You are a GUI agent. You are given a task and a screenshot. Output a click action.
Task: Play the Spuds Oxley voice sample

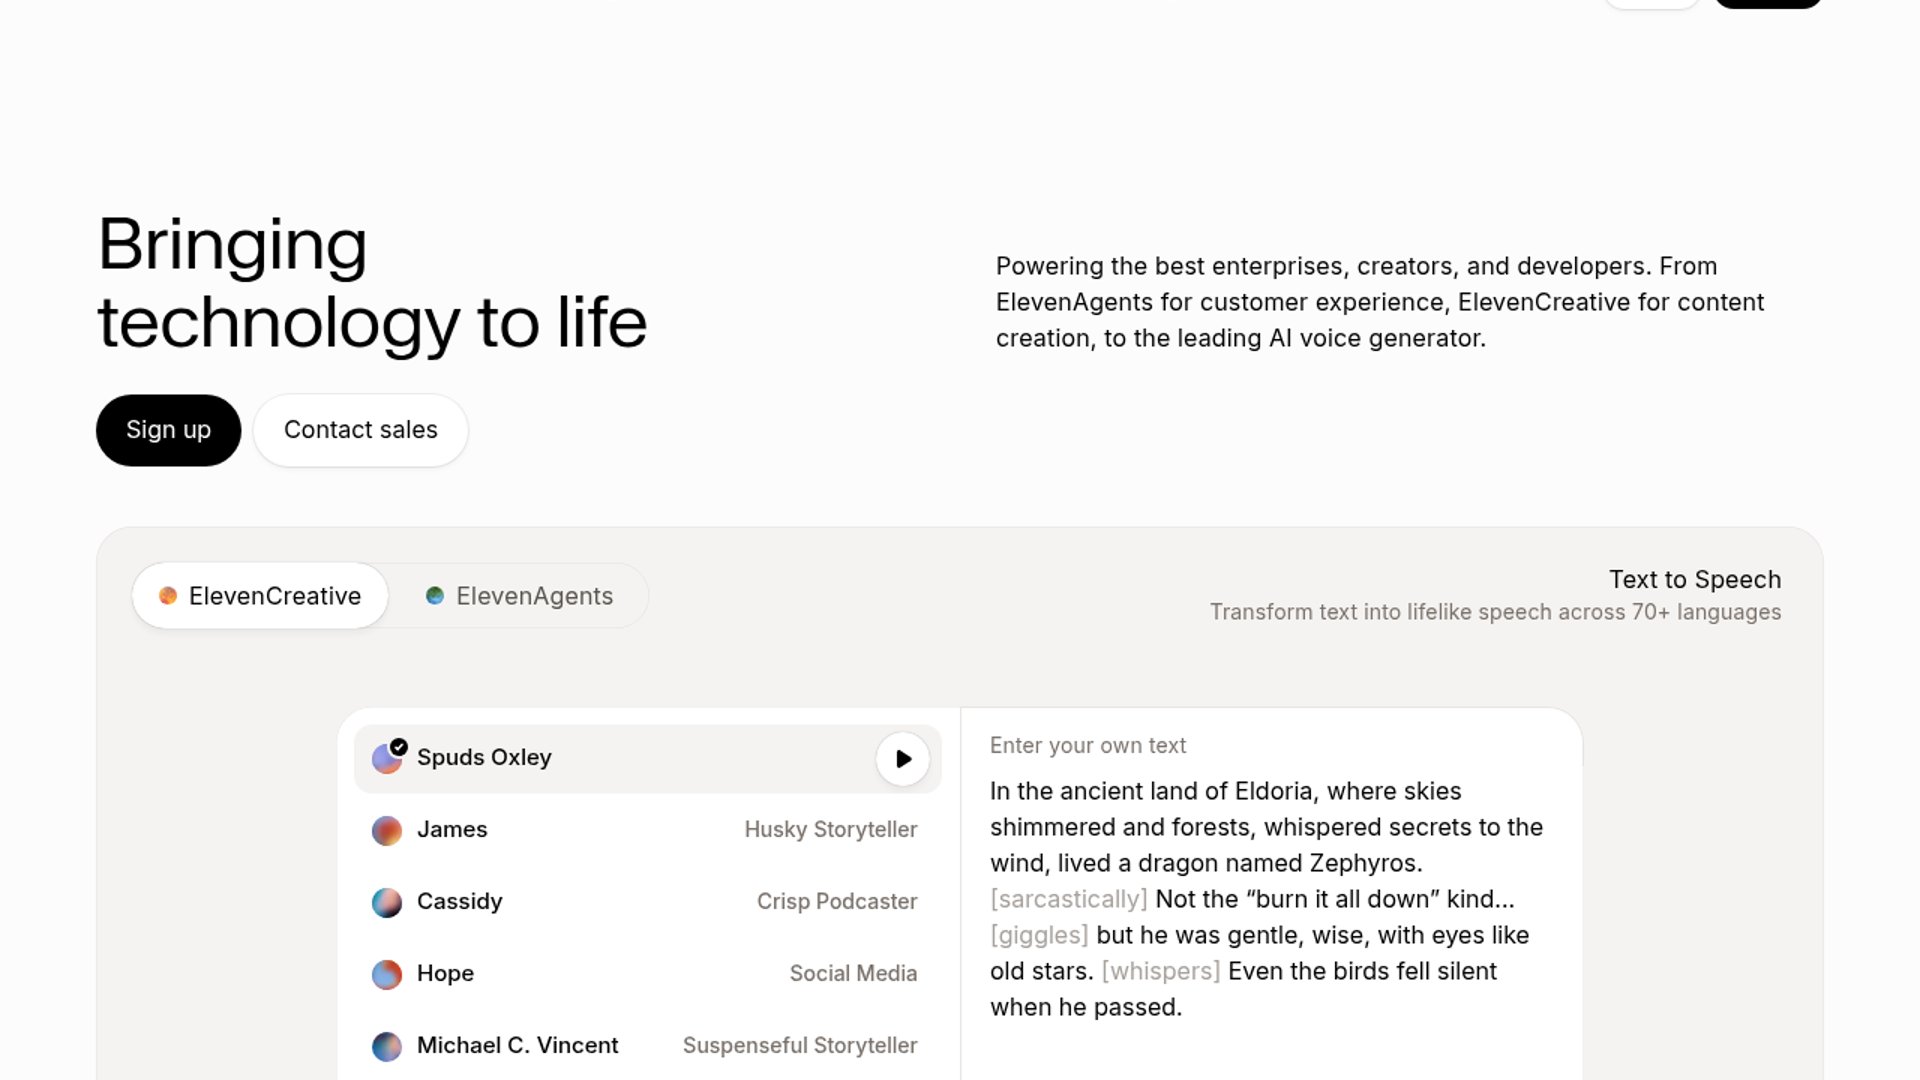click(x=902, y=759)
